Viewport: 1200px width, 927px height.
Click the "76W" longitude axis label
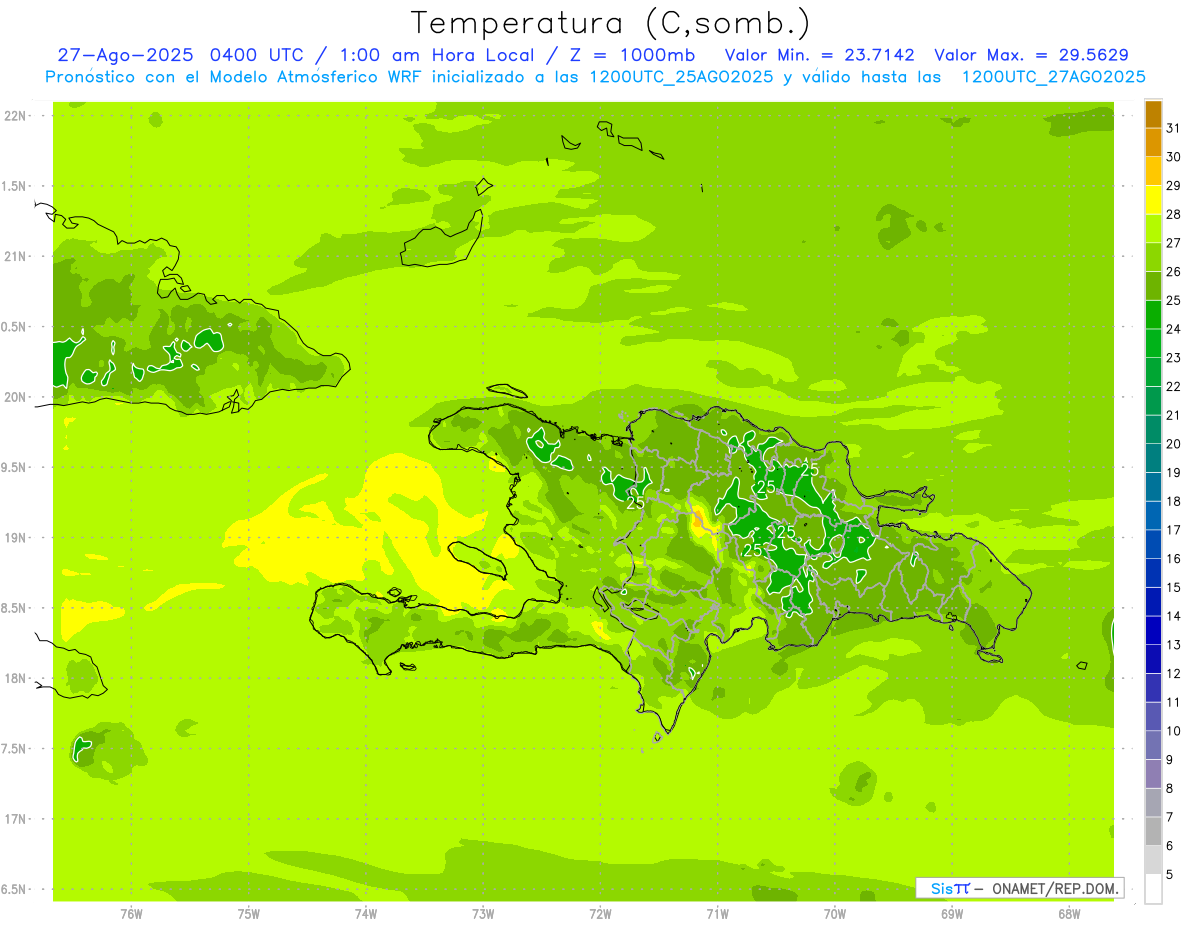click(131, 913)
